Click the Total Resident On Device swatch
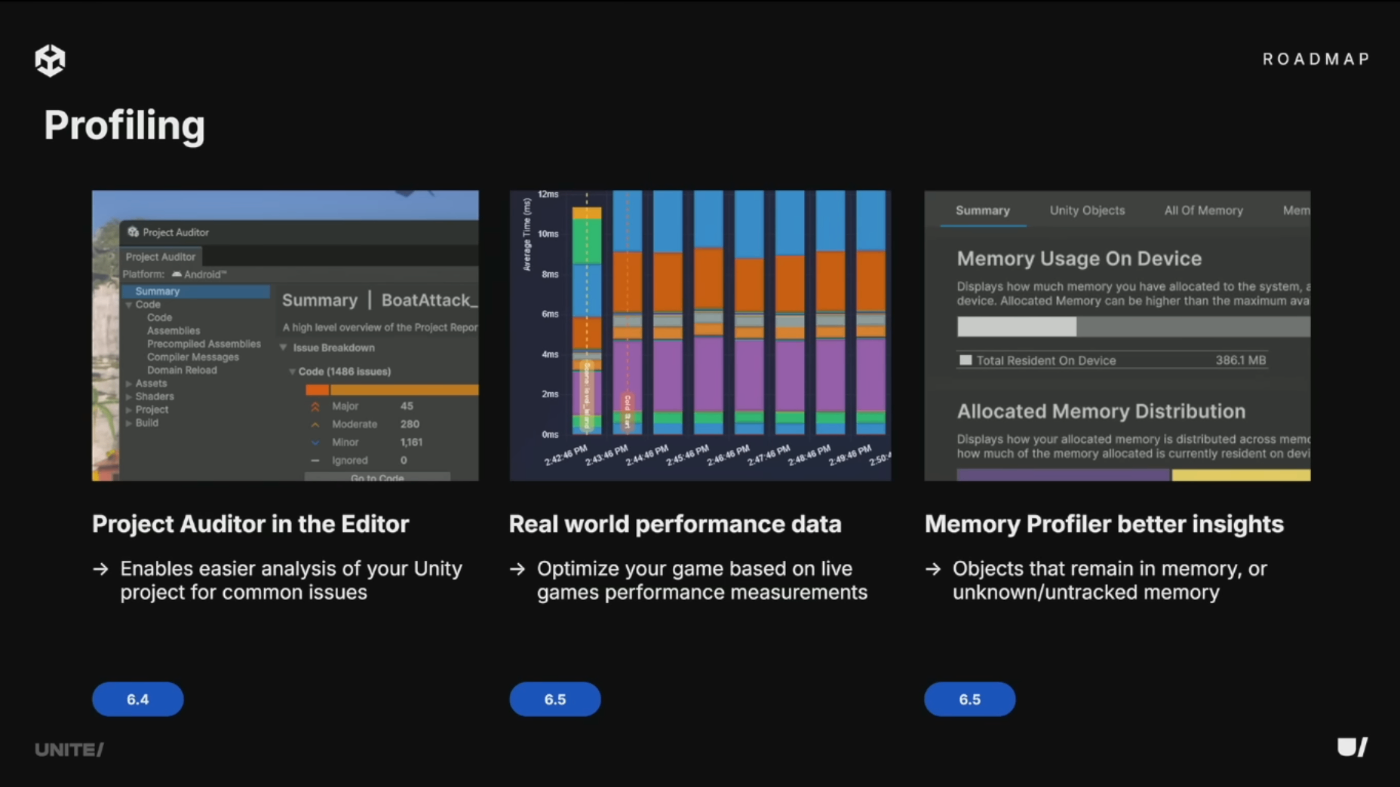The height and width of the screenshot is (787, 1400). (965, 360)
